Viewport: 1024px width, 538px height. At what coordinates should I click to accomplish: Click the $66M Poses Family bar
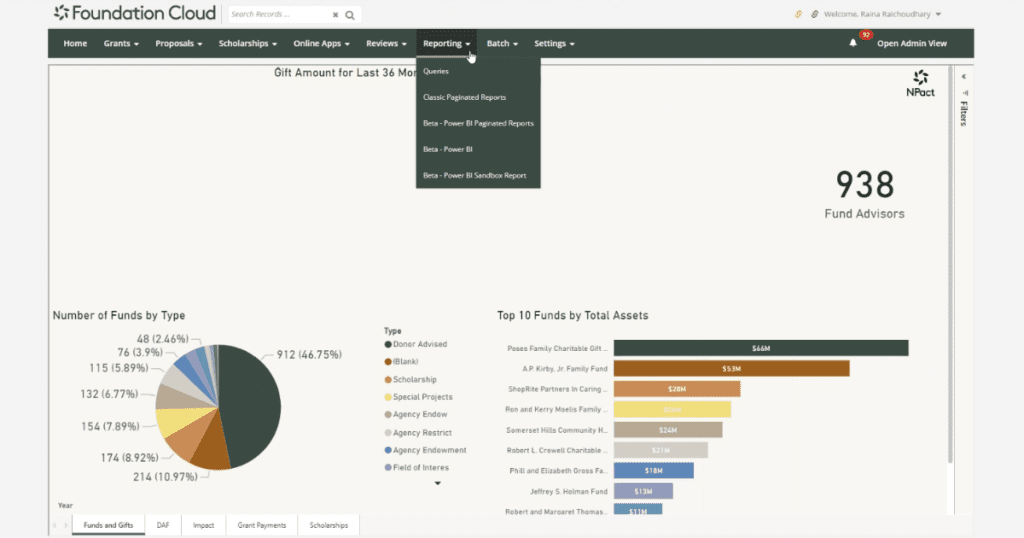[x=761, y=348]
